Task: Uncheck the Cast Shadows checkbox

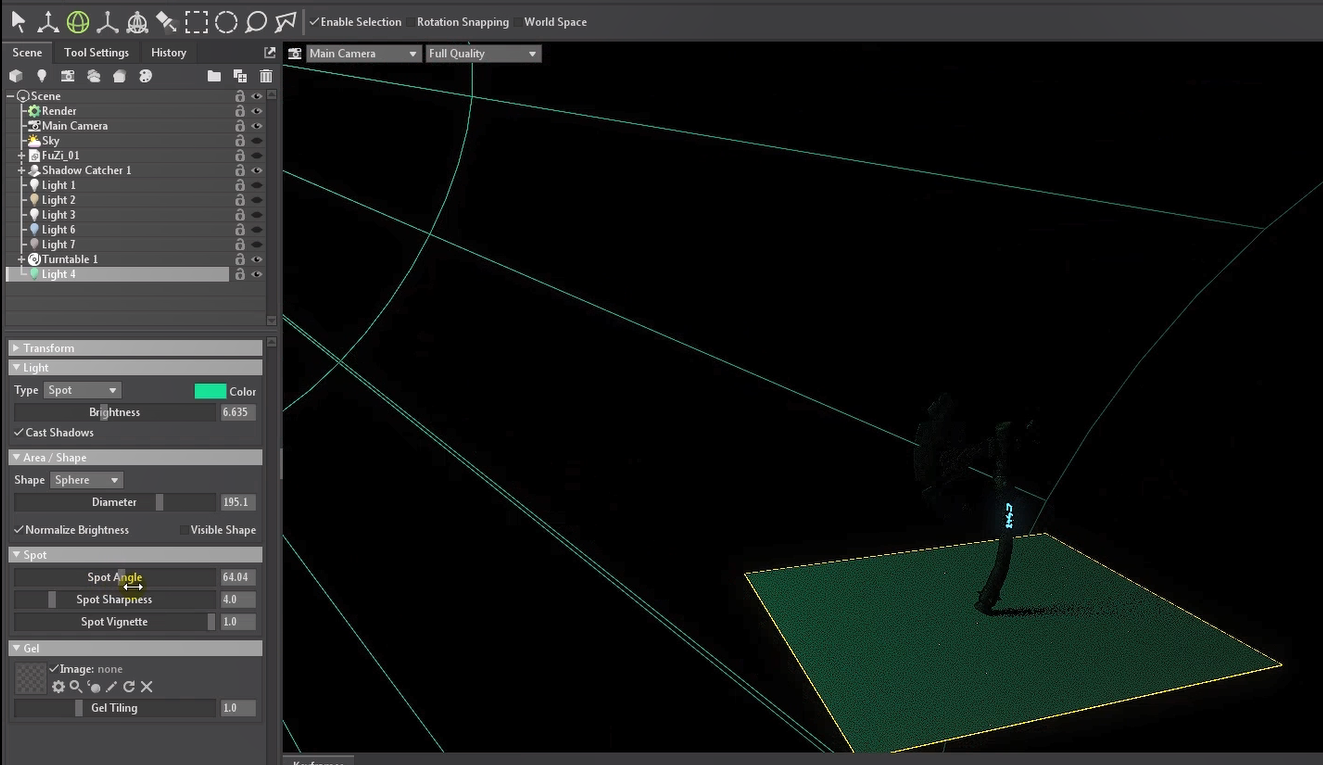Action: pyautogui.click(x=19, y=433)
